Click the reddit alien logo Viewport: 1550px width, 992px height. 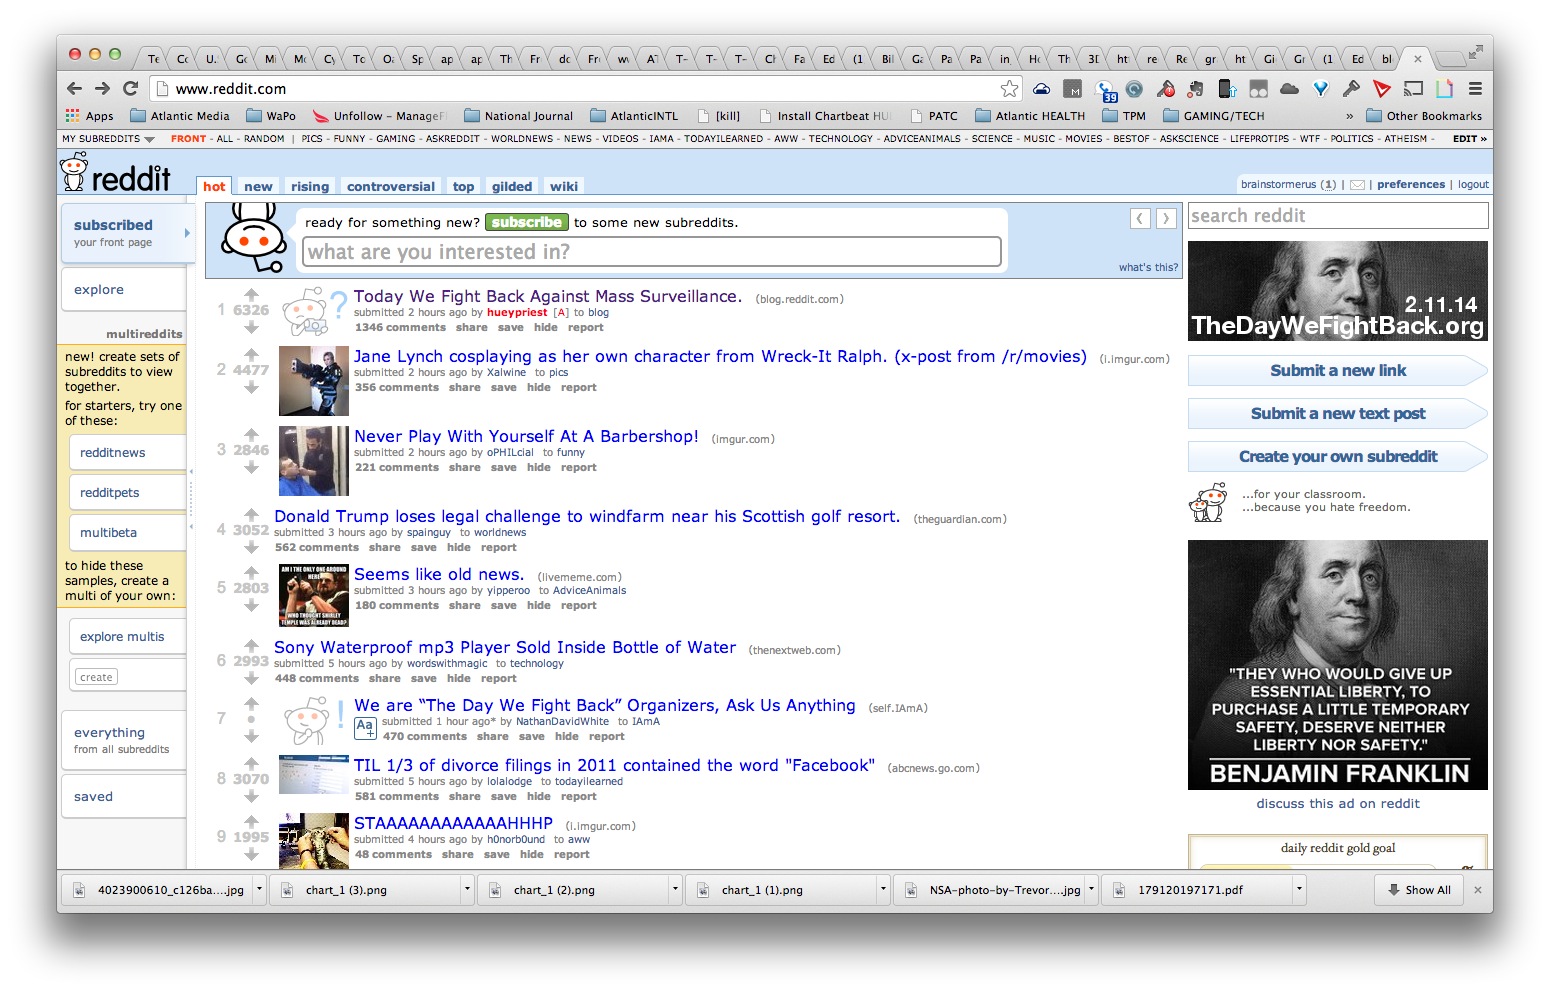coord(75,173)
